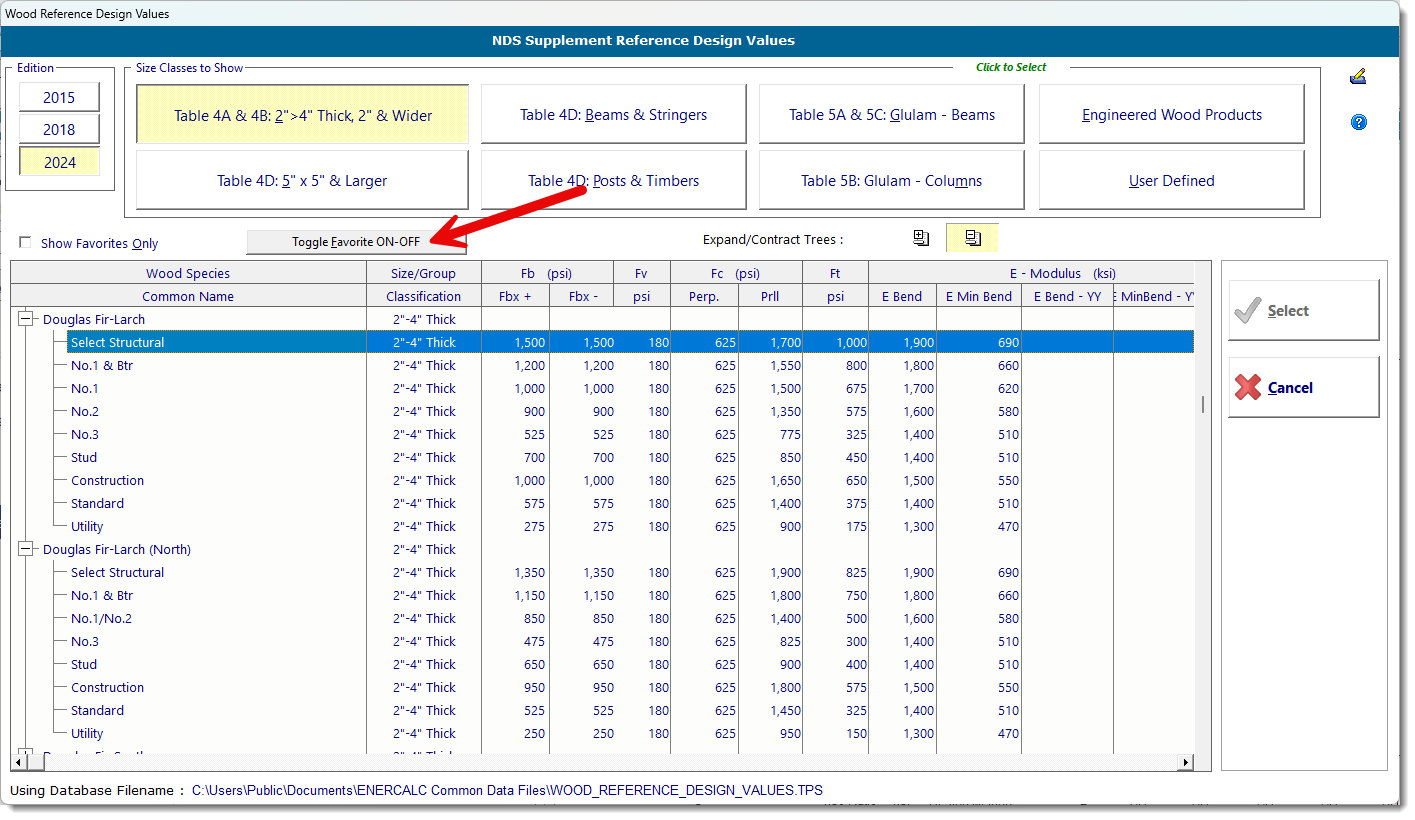Click the horizontal scrollbar left arrow
Screen dimensions: 1415x820
click(18, 762)
